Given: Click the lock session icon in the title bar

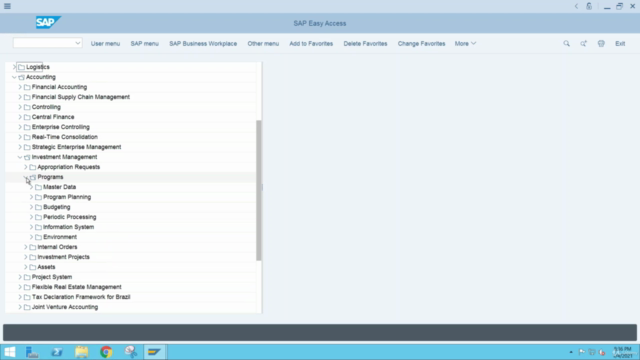Looking at the screenshot, I should point(589,6).
